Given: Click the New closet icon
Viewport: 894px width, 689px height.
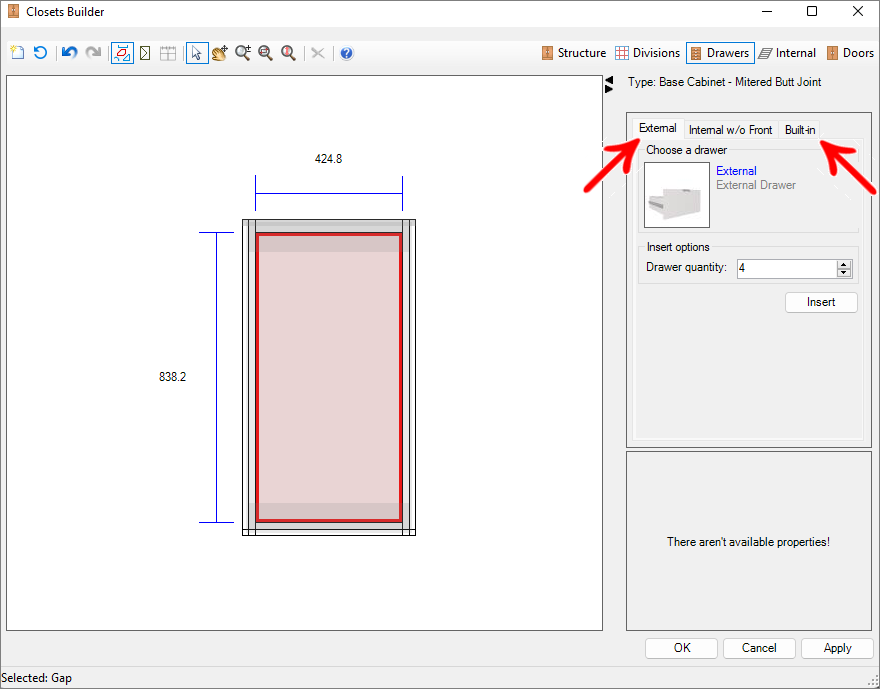Looking at the screenshot, I should [17, 53].
